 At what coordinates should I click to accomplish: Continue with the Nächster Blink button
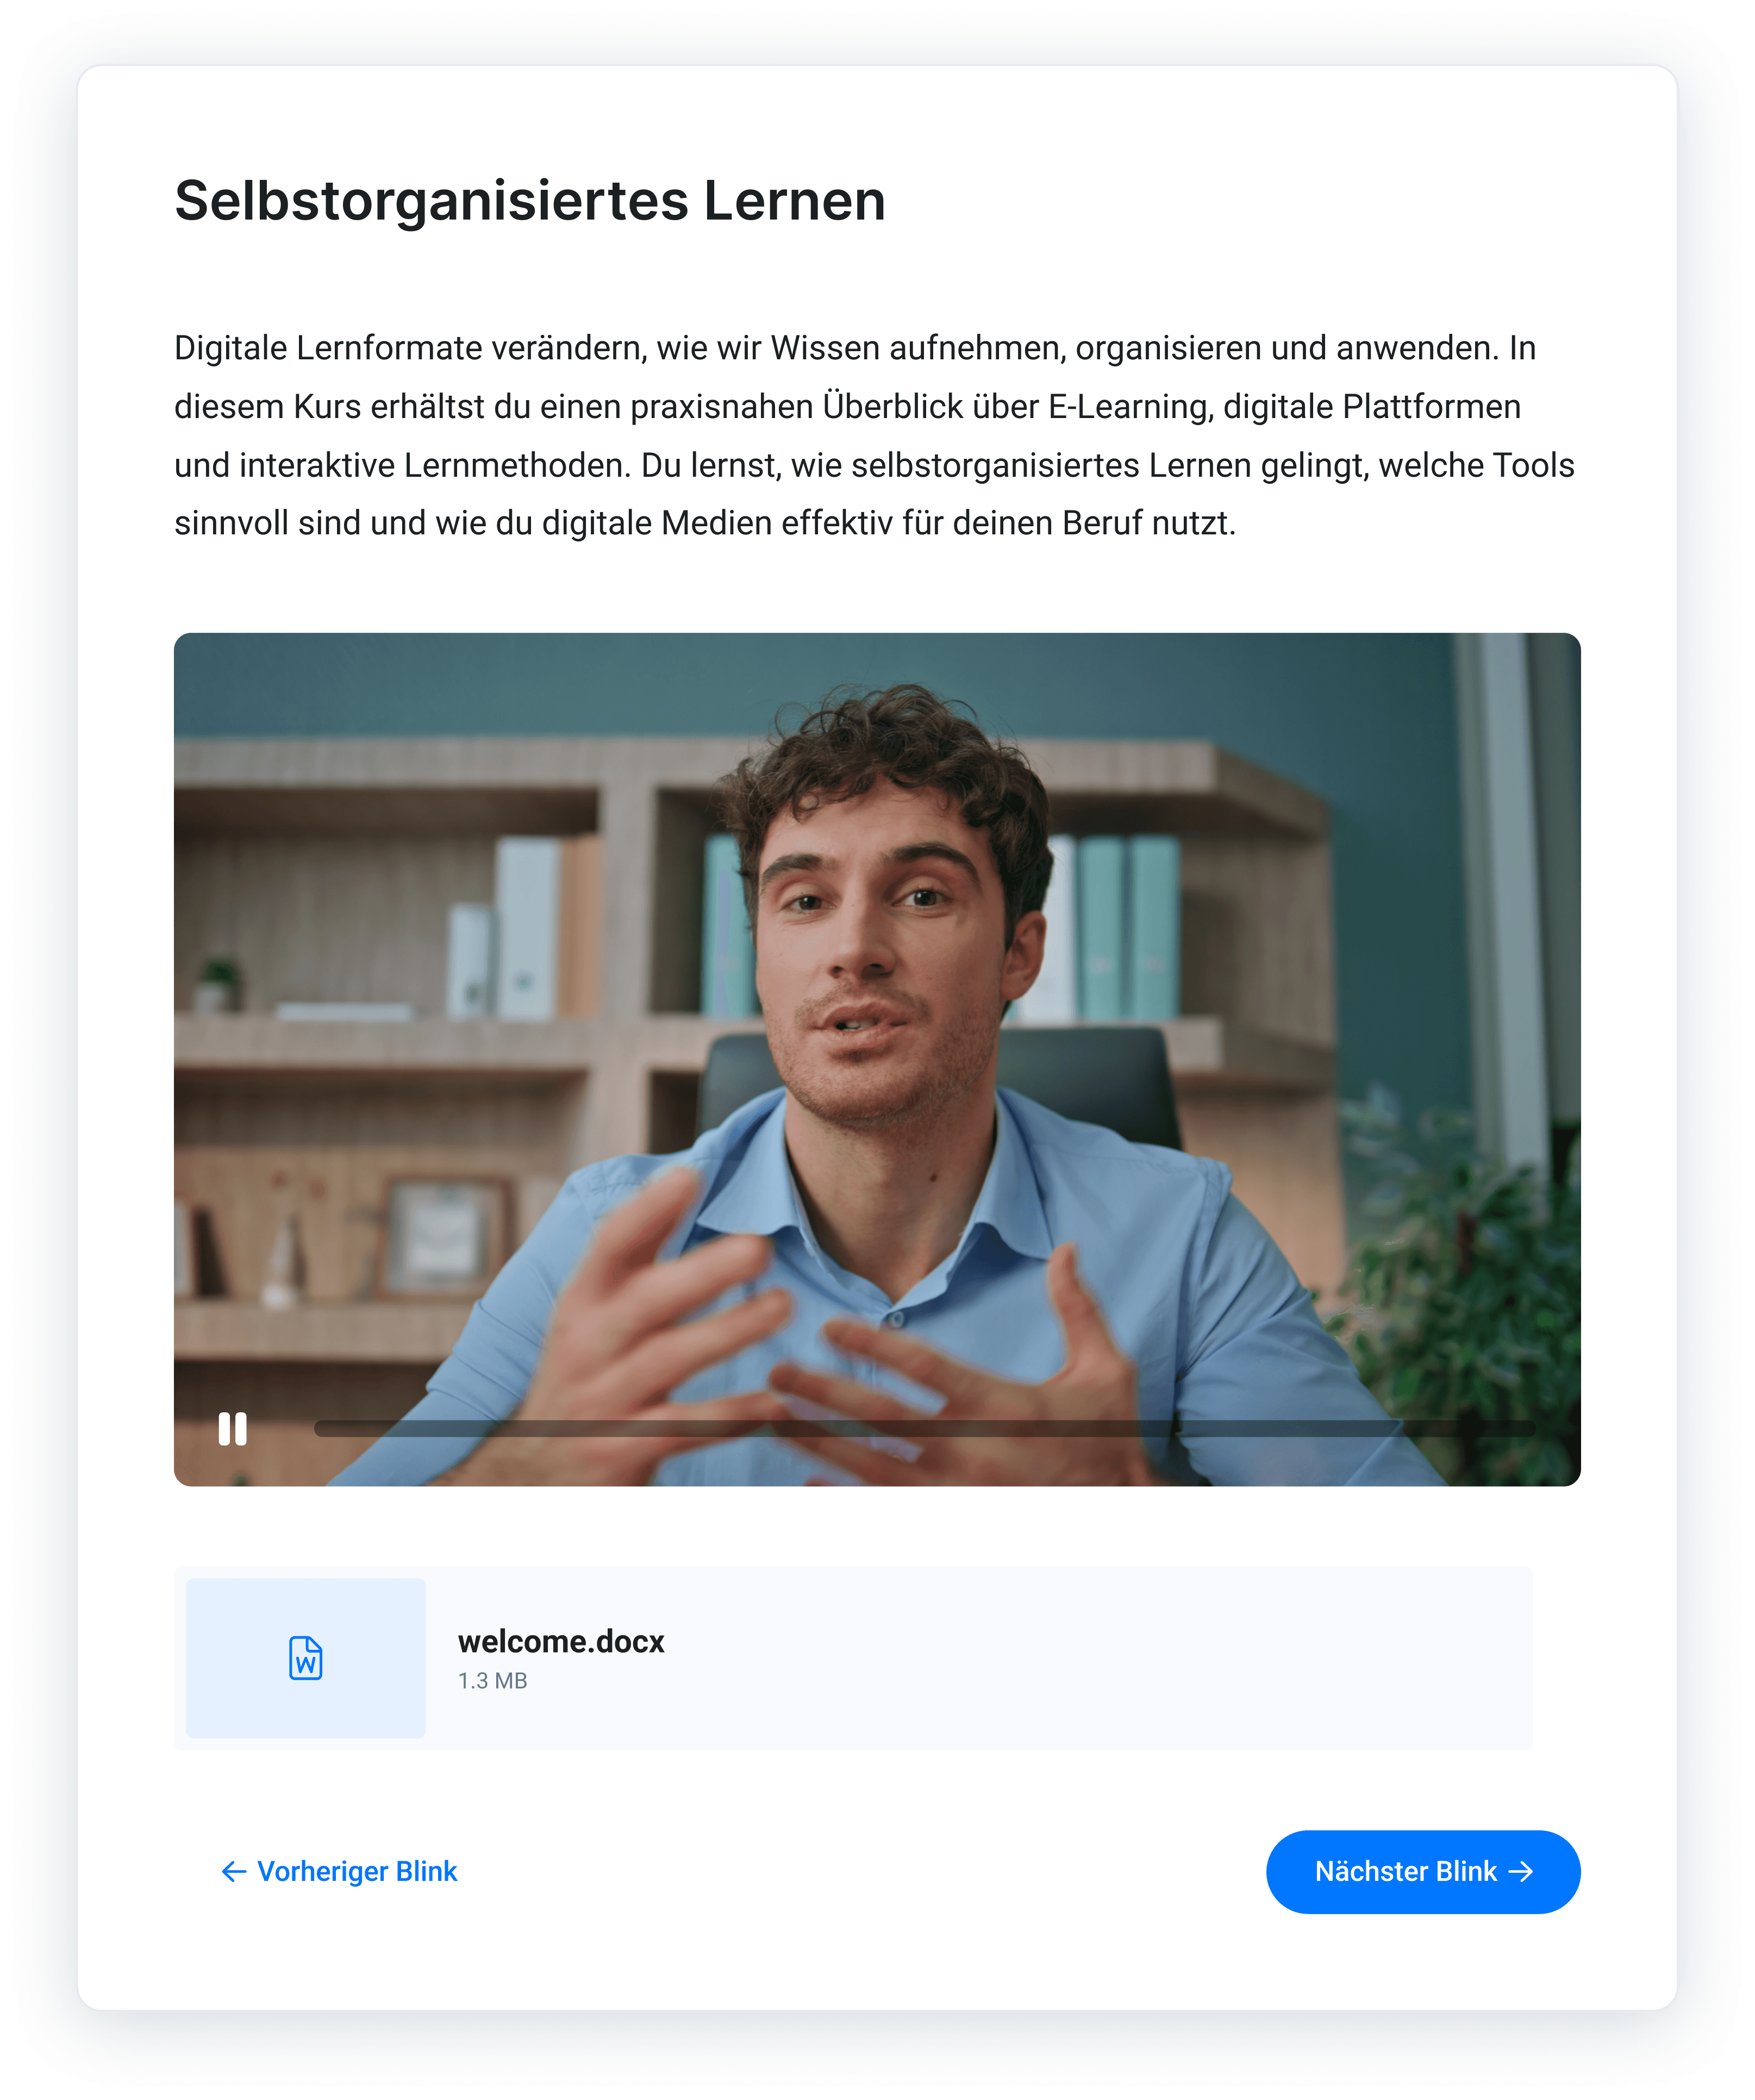pyautogui.click(x=1423, y=1871)
